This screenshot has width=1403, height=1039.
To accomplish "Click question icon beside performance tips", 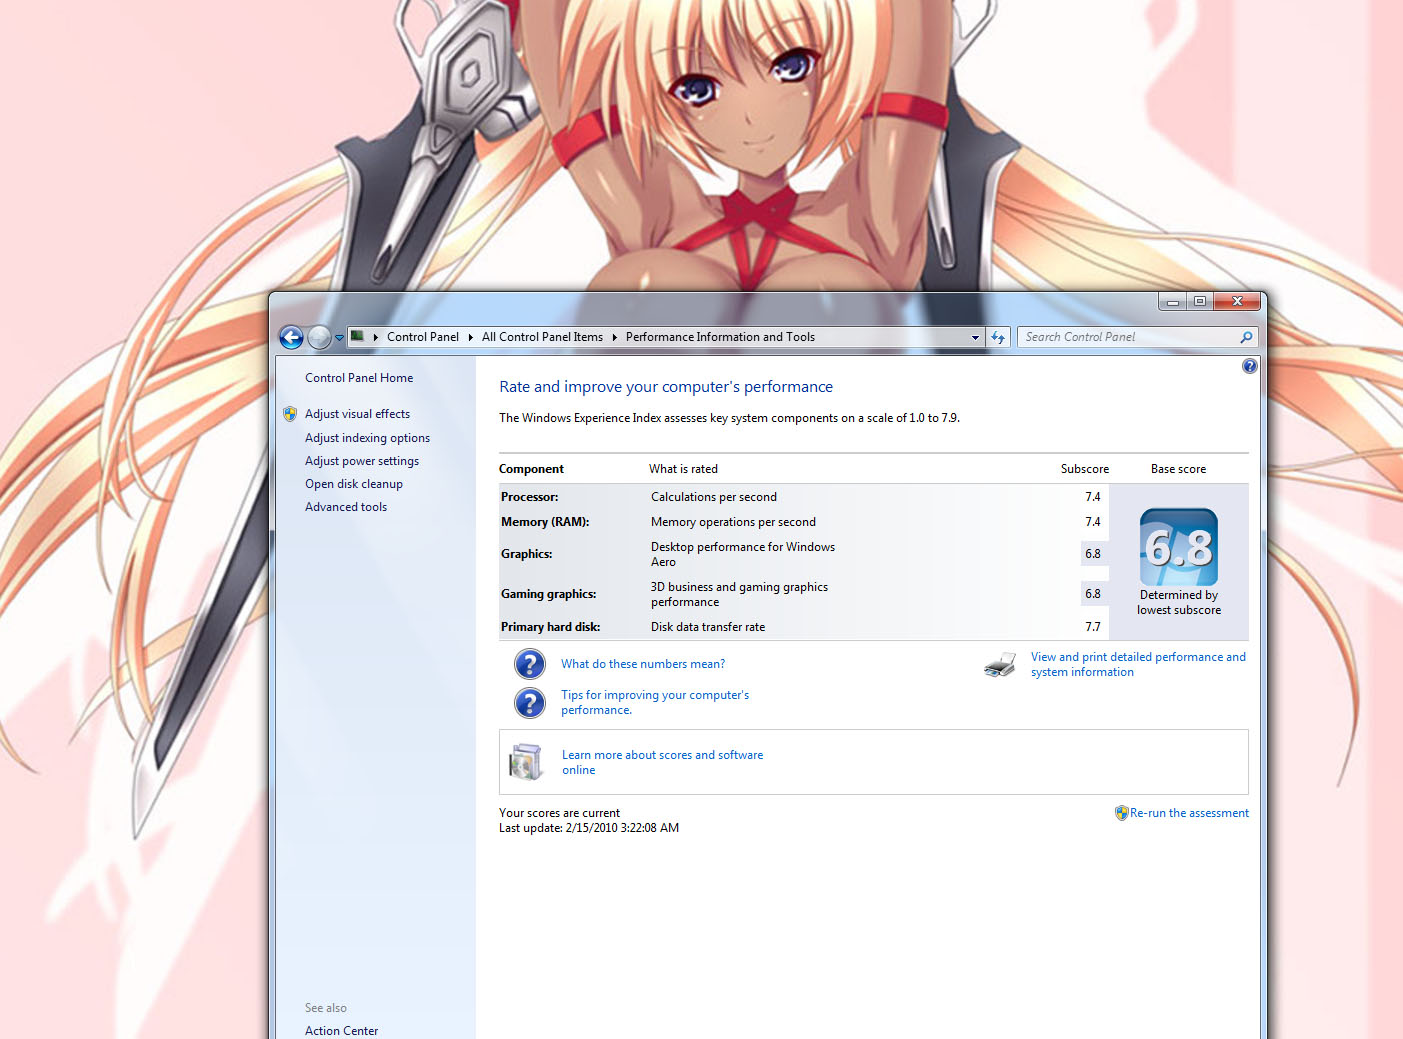I will pos(530,703).
